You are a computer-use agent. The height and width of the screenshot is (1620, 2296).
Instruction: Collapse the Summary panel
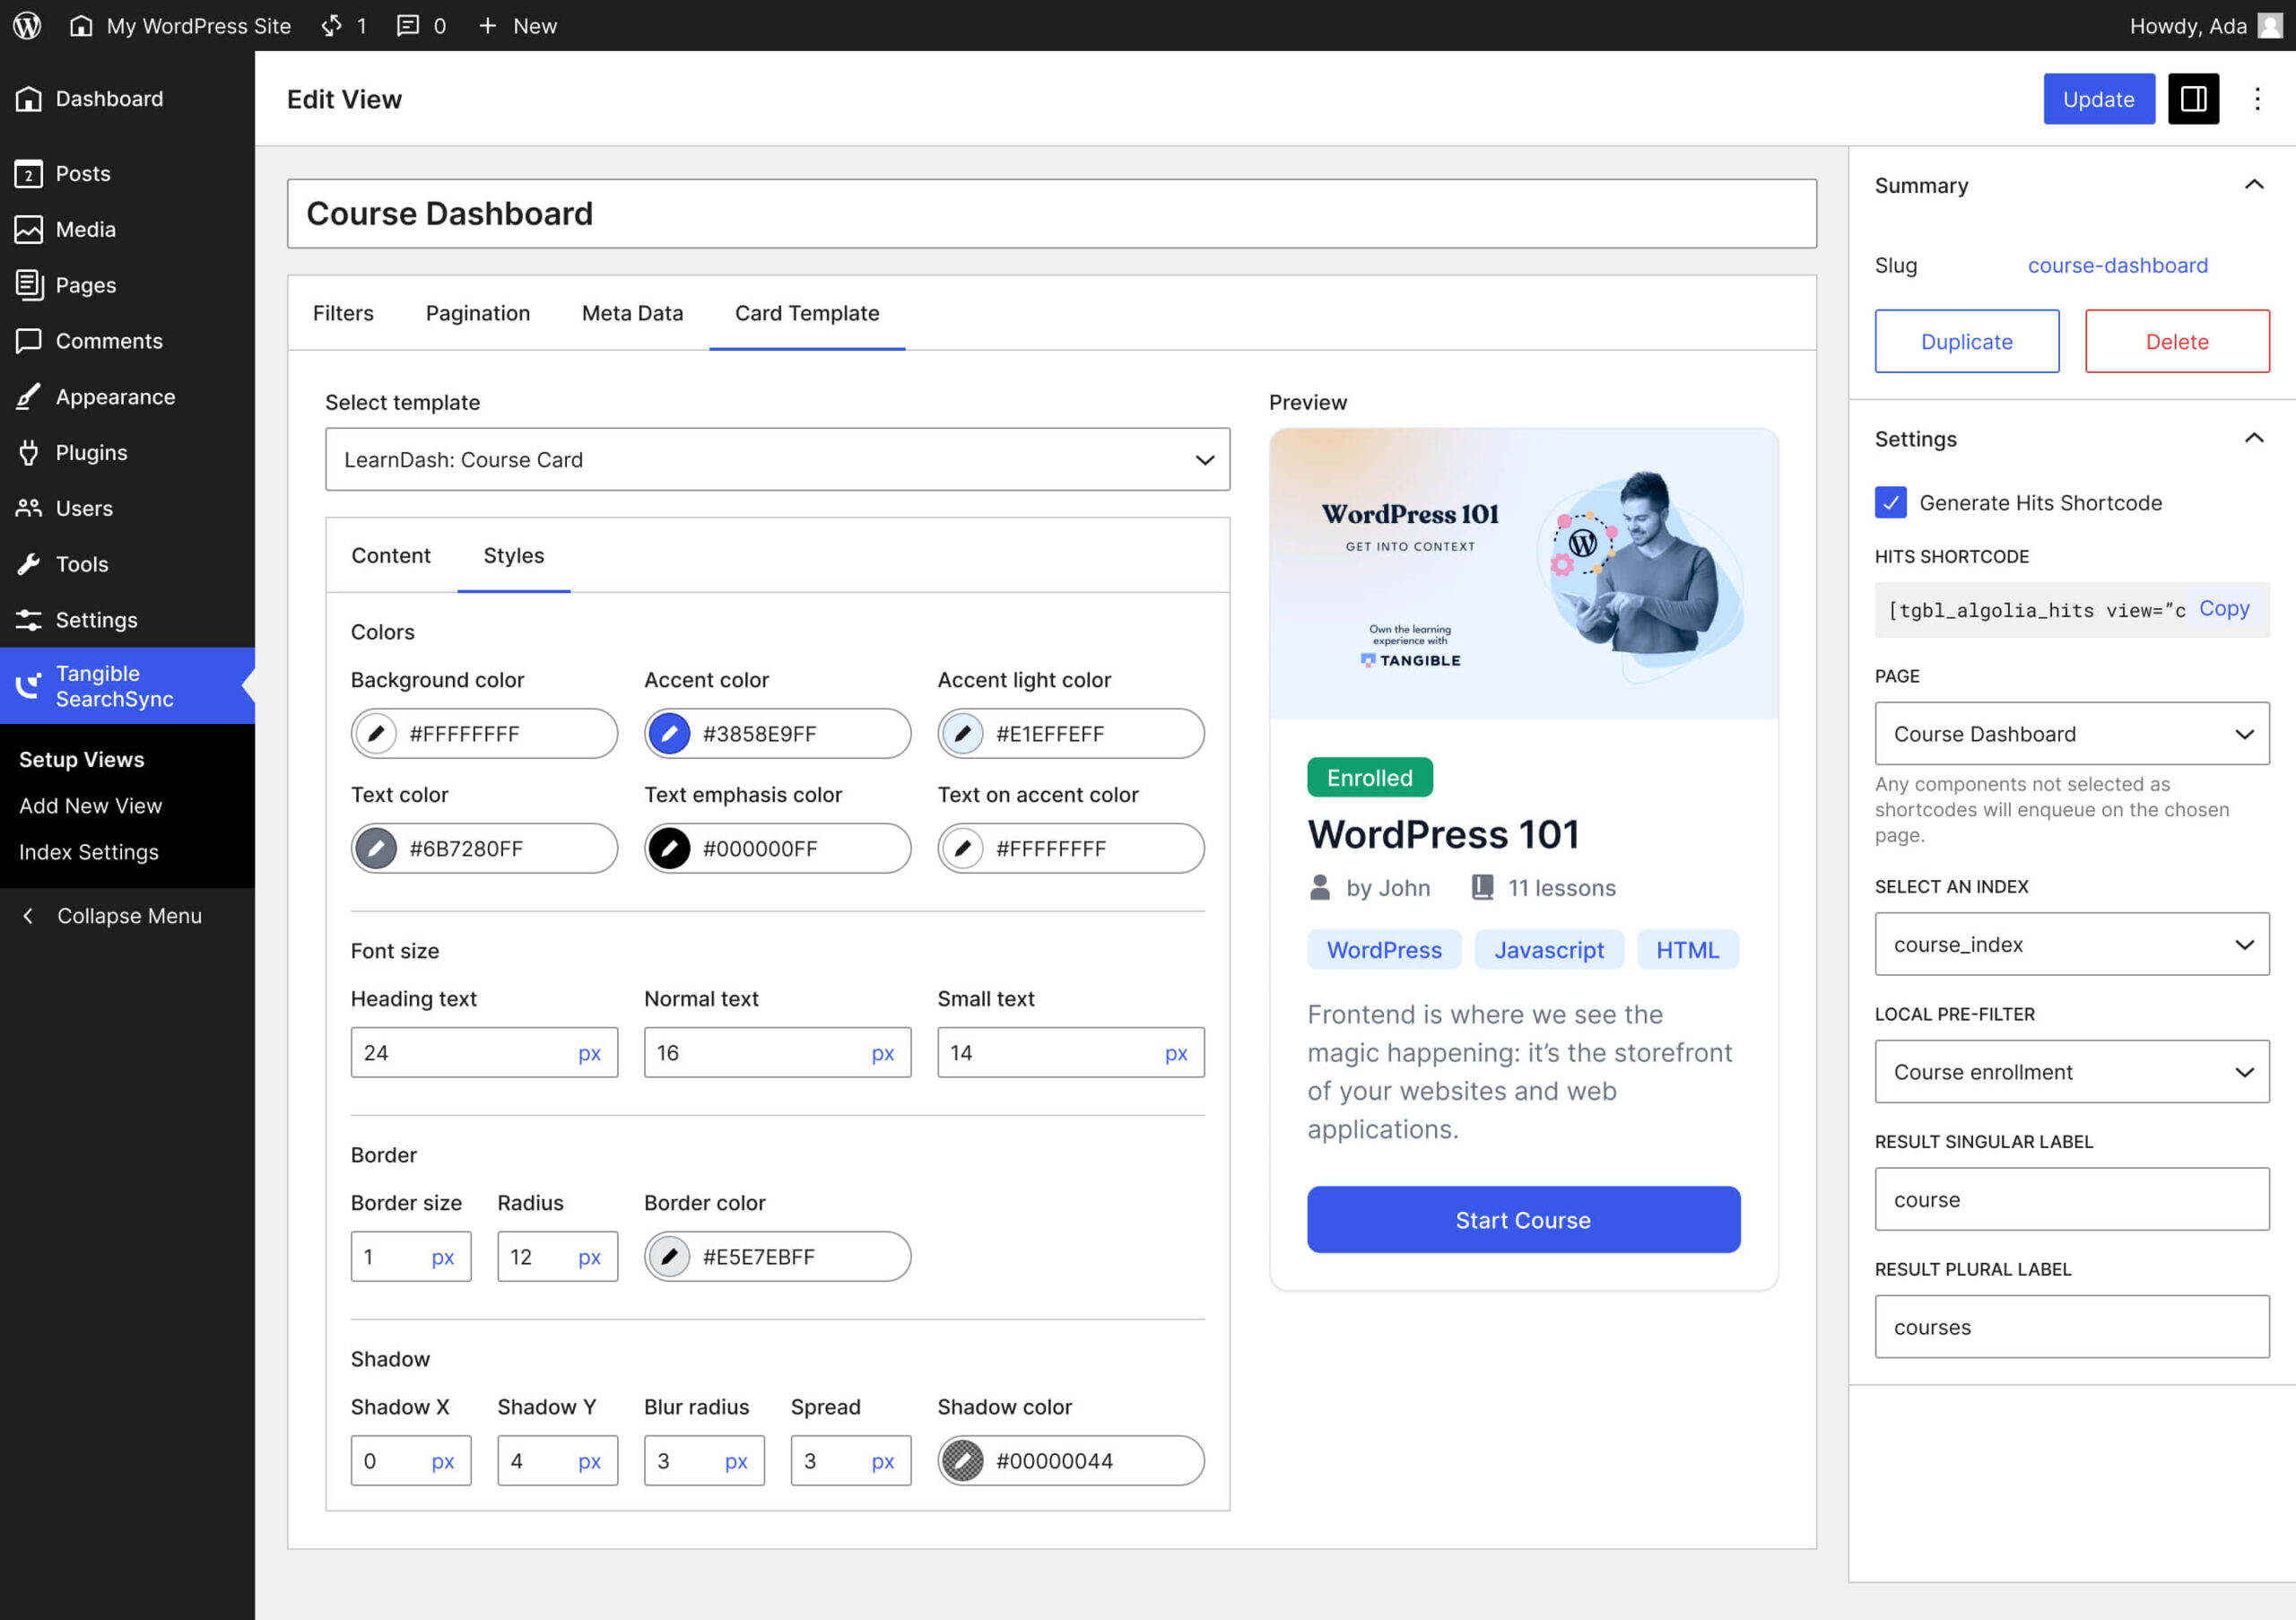(2254, 185)
